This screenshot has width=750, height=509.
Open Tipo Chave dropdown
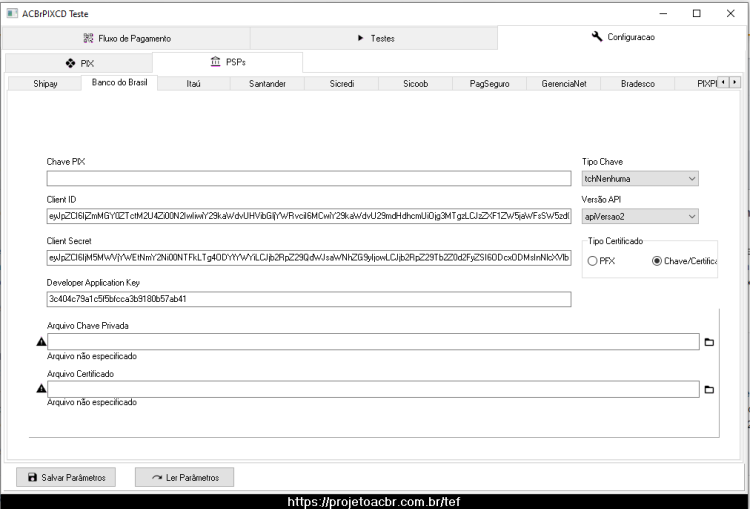pyautogui.click(x=640, y=178)
